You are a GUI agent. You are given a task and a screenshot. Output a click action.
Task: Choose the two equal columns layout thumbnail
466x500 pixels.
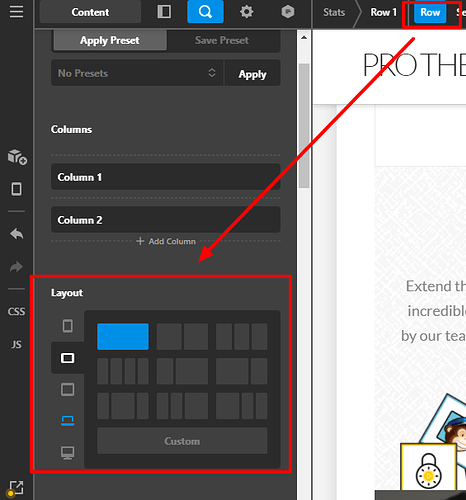182,336
